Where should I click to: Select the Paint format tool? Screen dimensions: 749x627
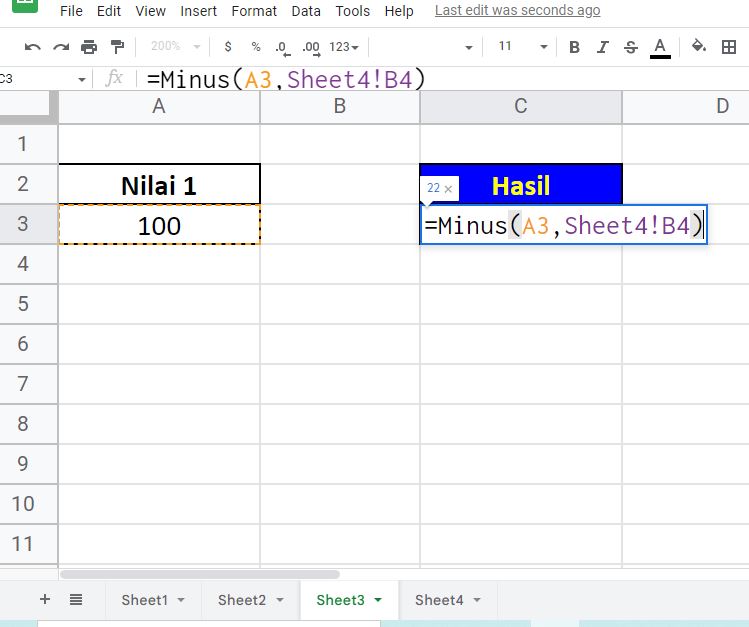(x=117, y=47)
